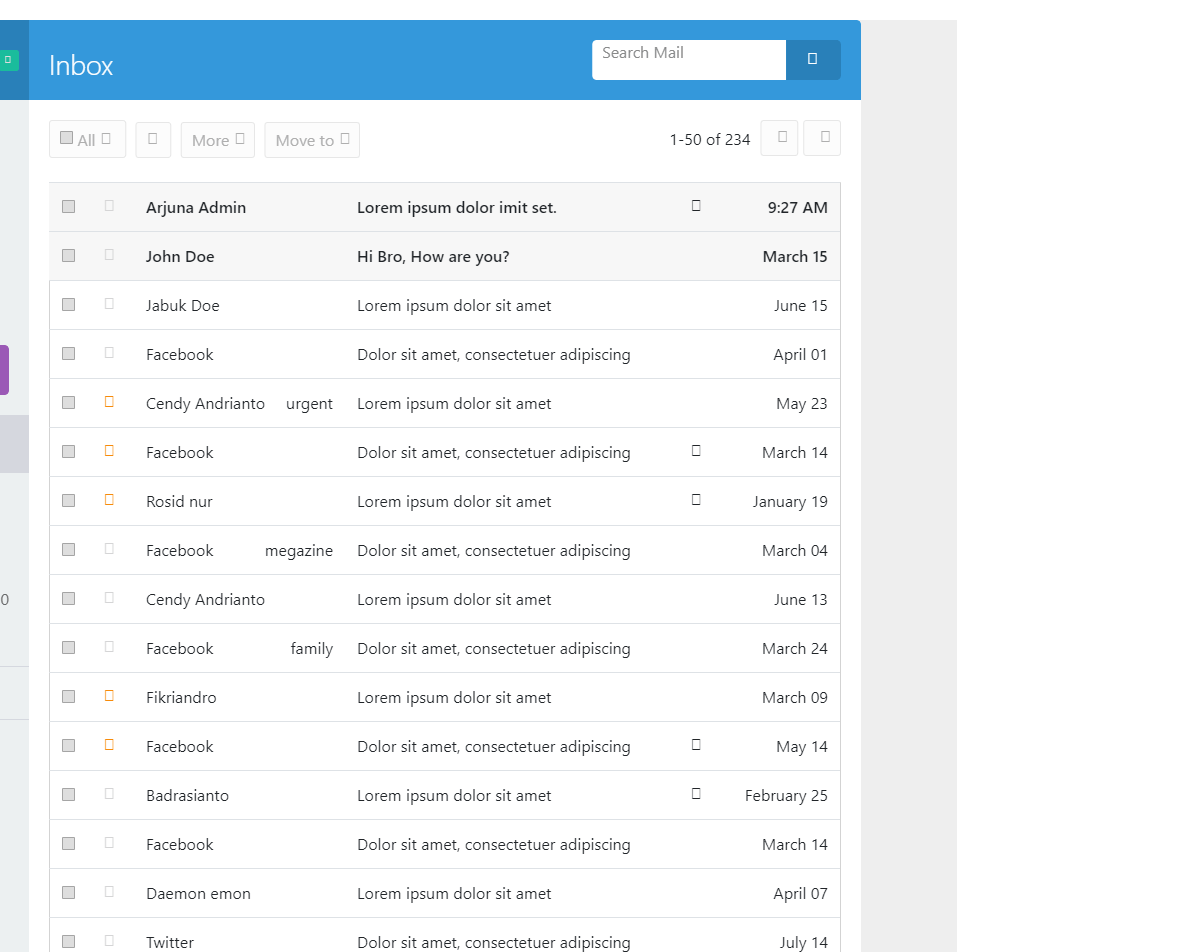1200x952 pixels.
Task: Open John Doe's email 'Hi Bro, How are you?'
Action: pyautogui.click(x=433, y=256)
